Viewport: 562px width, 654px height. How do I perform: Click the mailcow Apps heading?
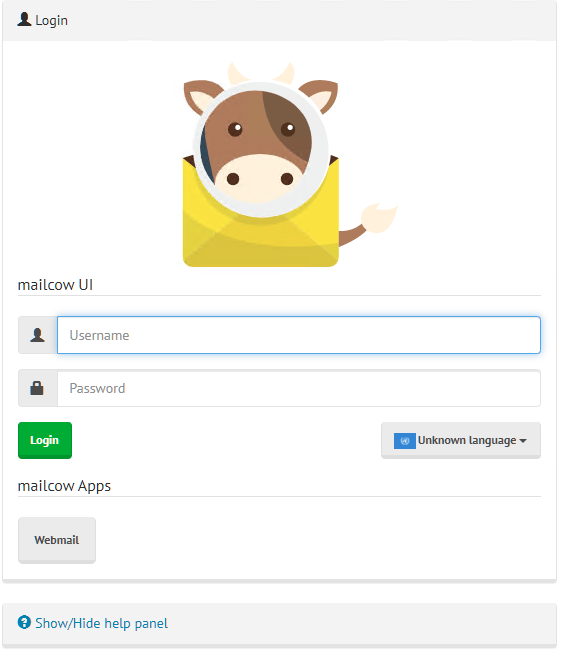64,486
